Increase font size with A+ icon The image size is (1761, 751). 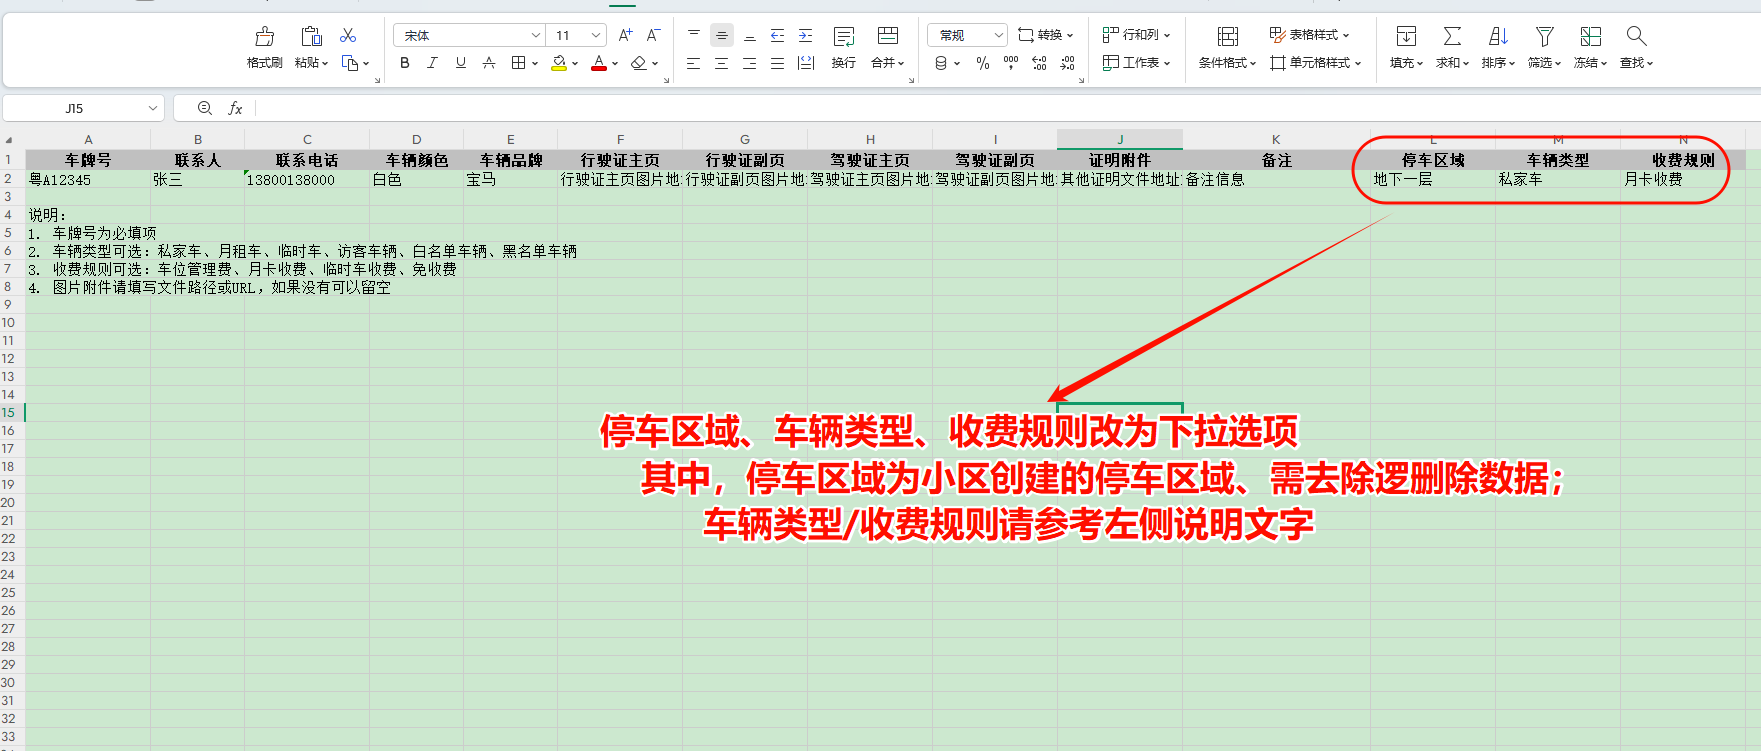626,35
